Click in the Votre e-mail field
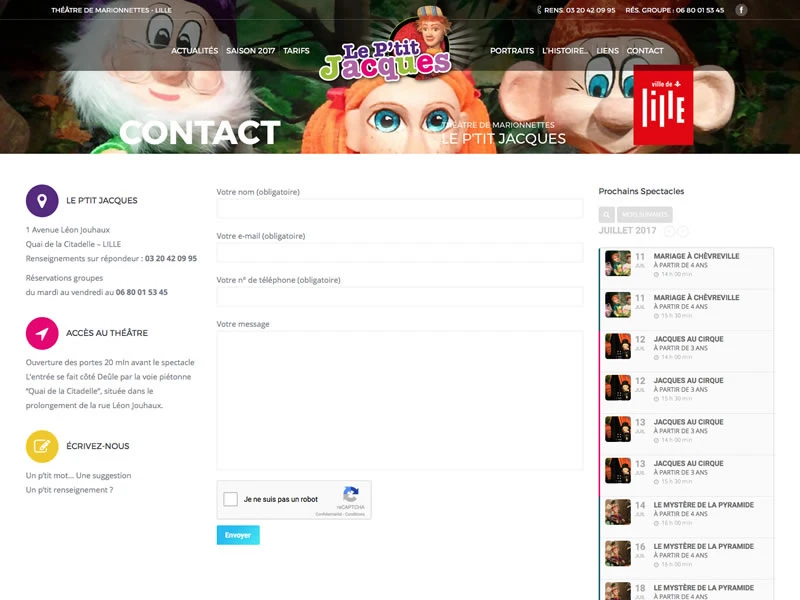Viewport: 800px width, 600px height. click(x=399, y=253)
